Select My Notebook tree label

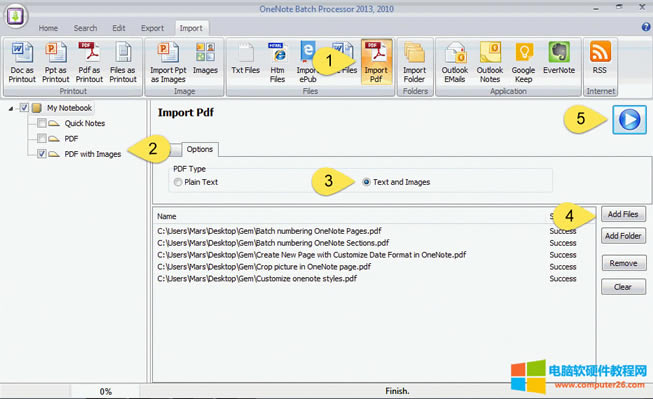point(69,108)
